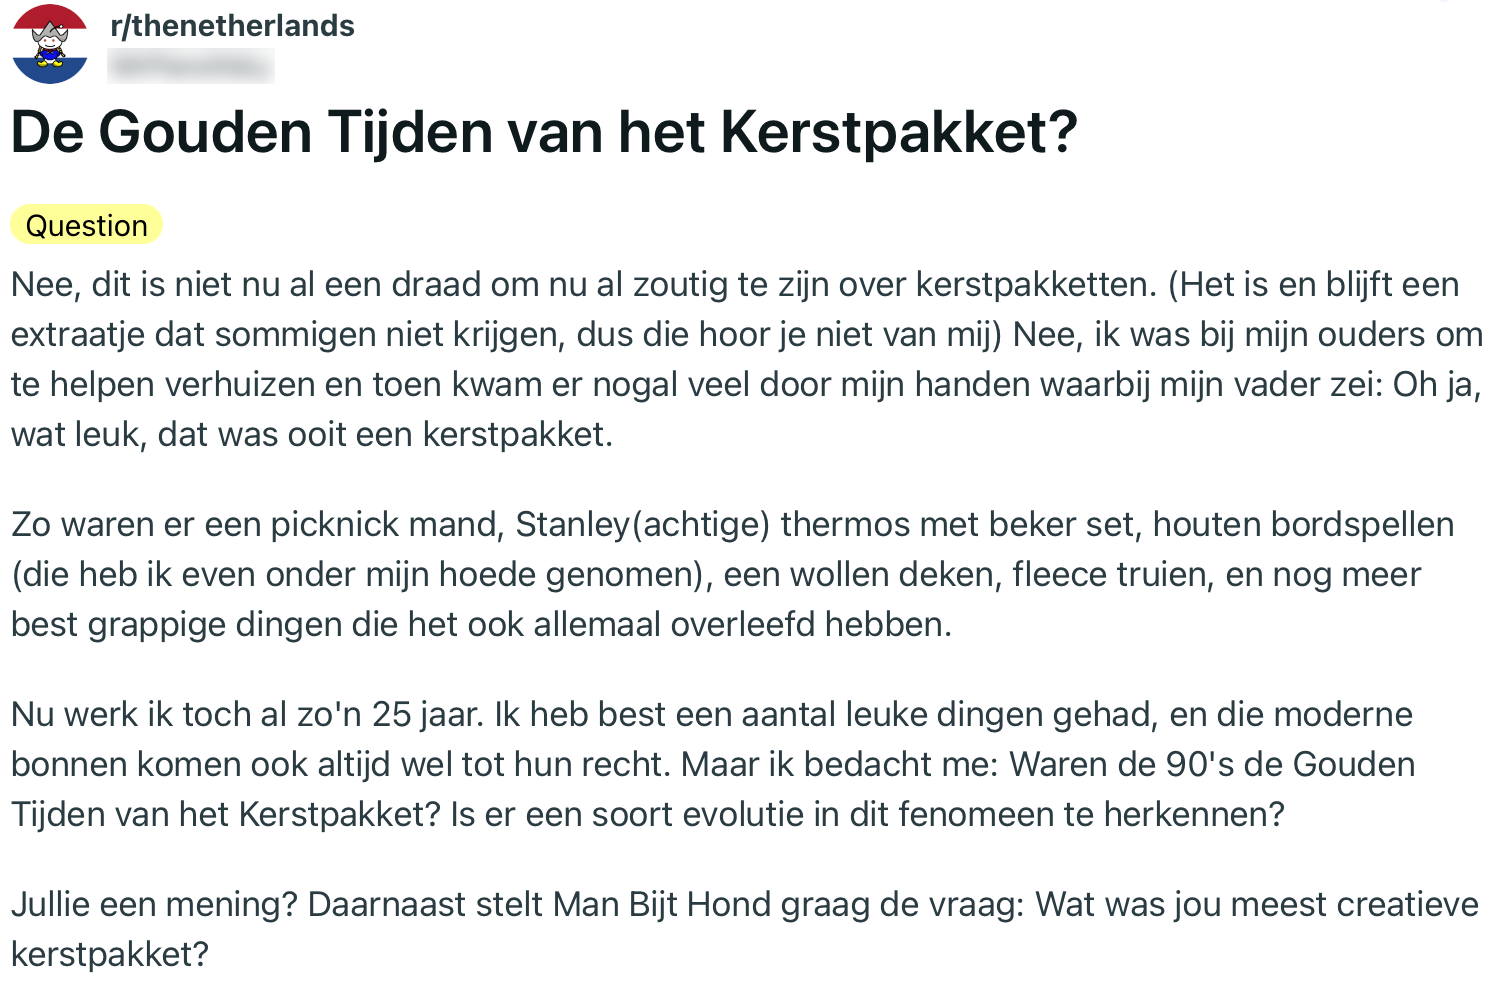
Task: Select the yellow Question flair tag
Action: coord(86,225)
